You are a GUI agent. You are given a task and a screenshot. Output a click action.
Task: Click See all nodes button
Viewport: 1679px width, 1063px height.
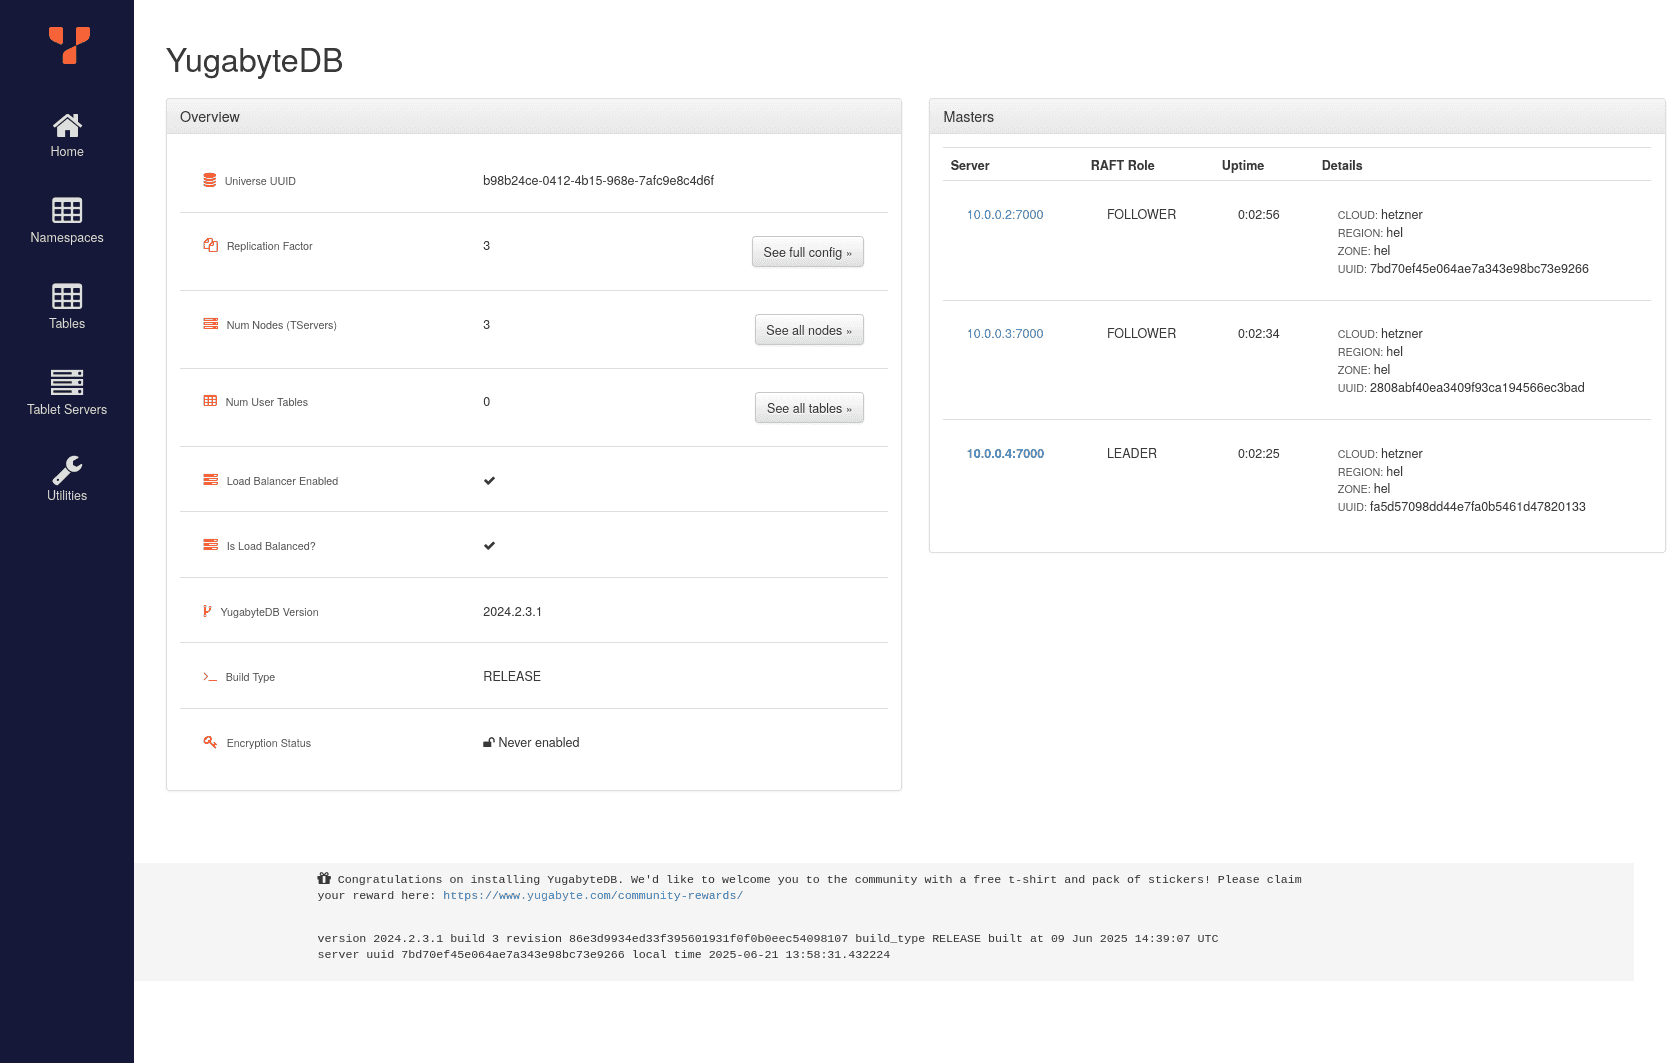[x=809, y=330]
